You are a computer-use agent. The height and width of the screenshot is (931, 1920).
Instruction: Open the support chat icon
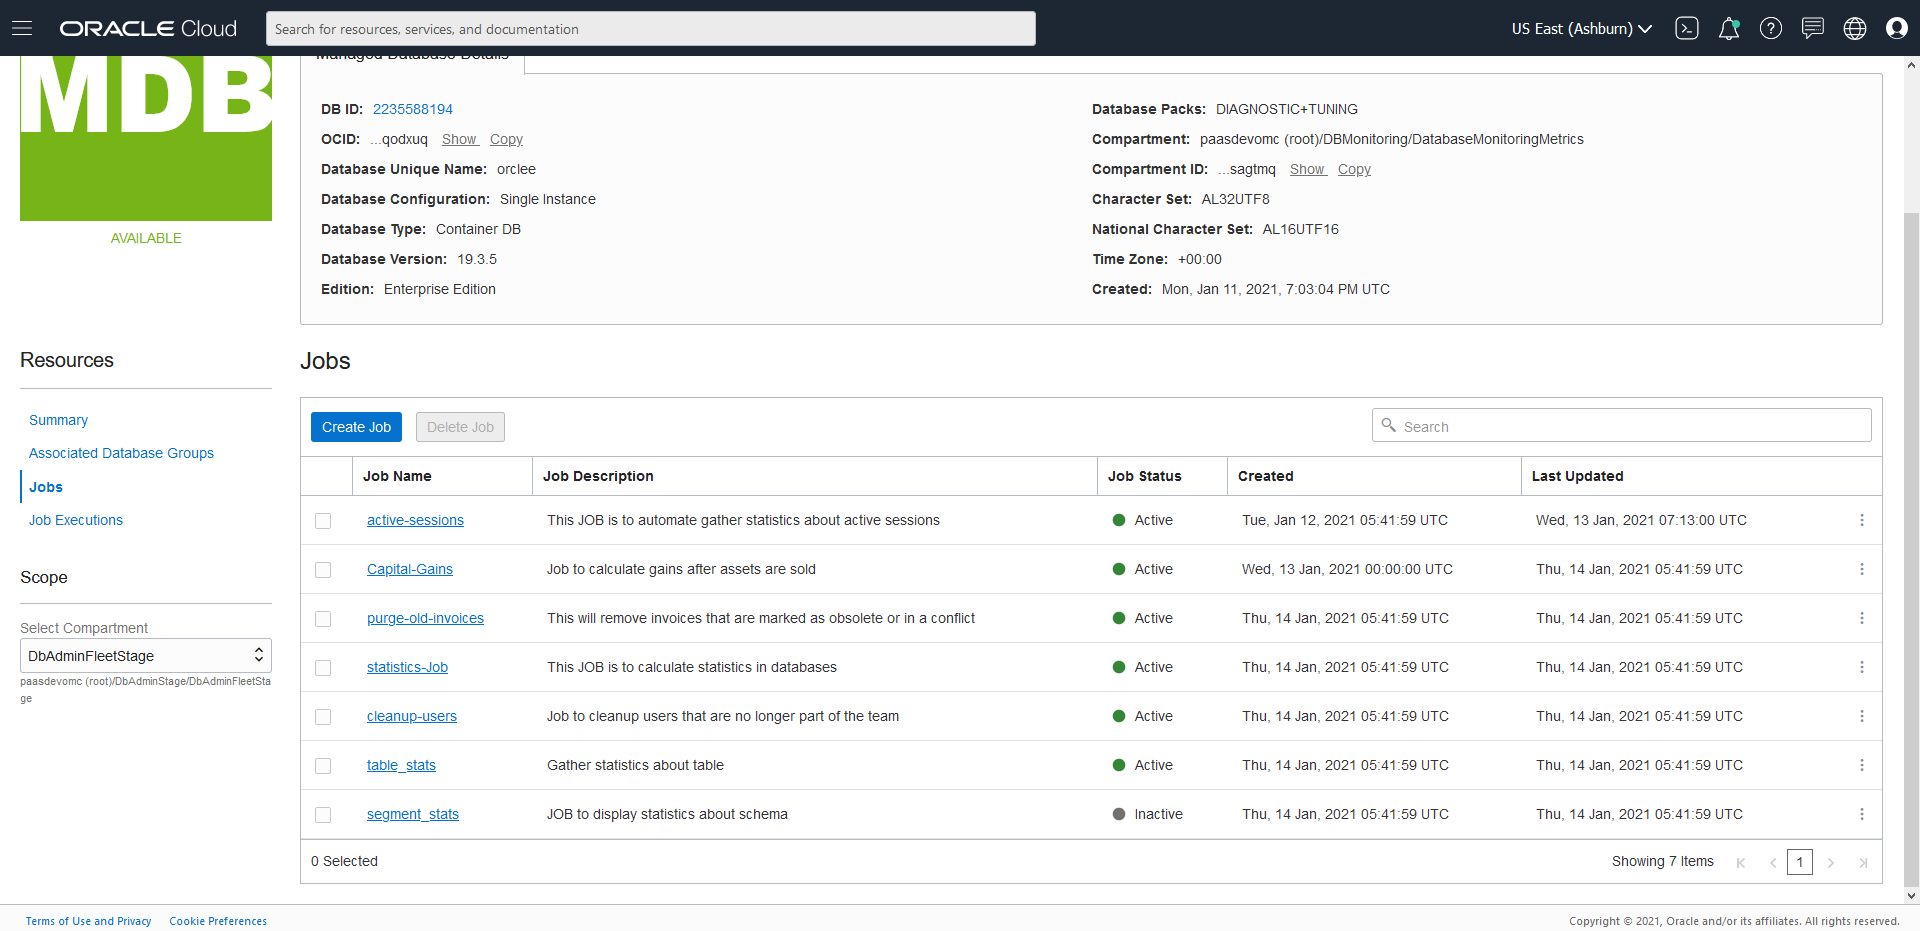[1813, 28]
